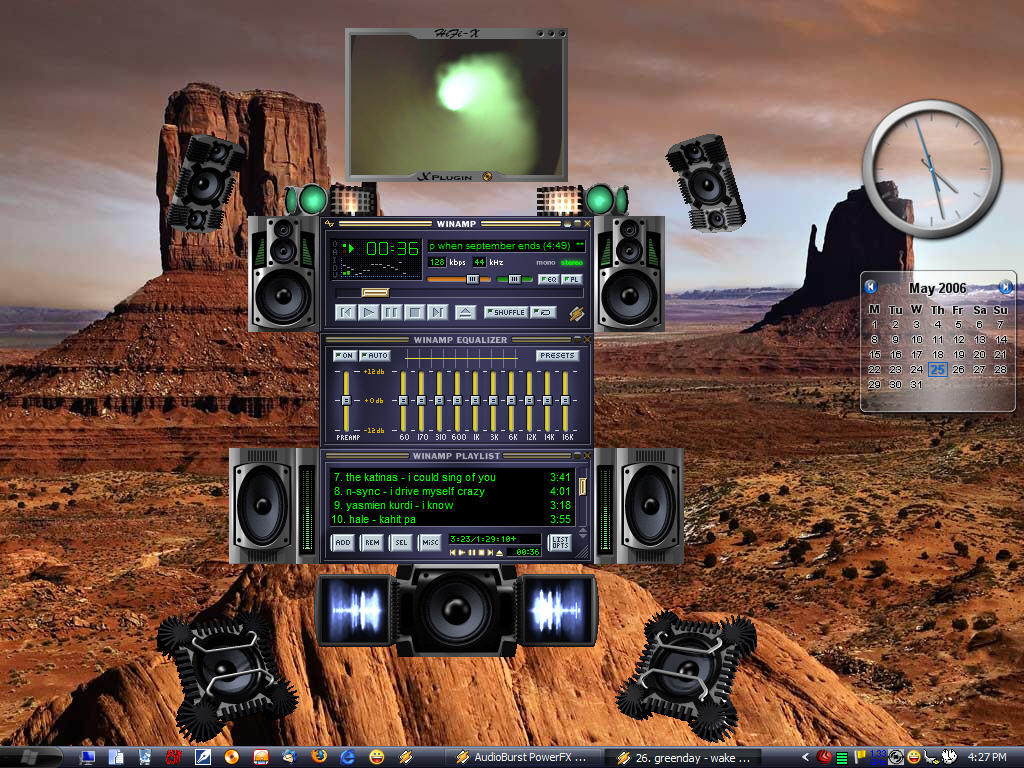The width and height of the screenshot is (1024, 768).
Task: Select track 9 yasmien kurdi in playlist
Action: tap(451, 505)
